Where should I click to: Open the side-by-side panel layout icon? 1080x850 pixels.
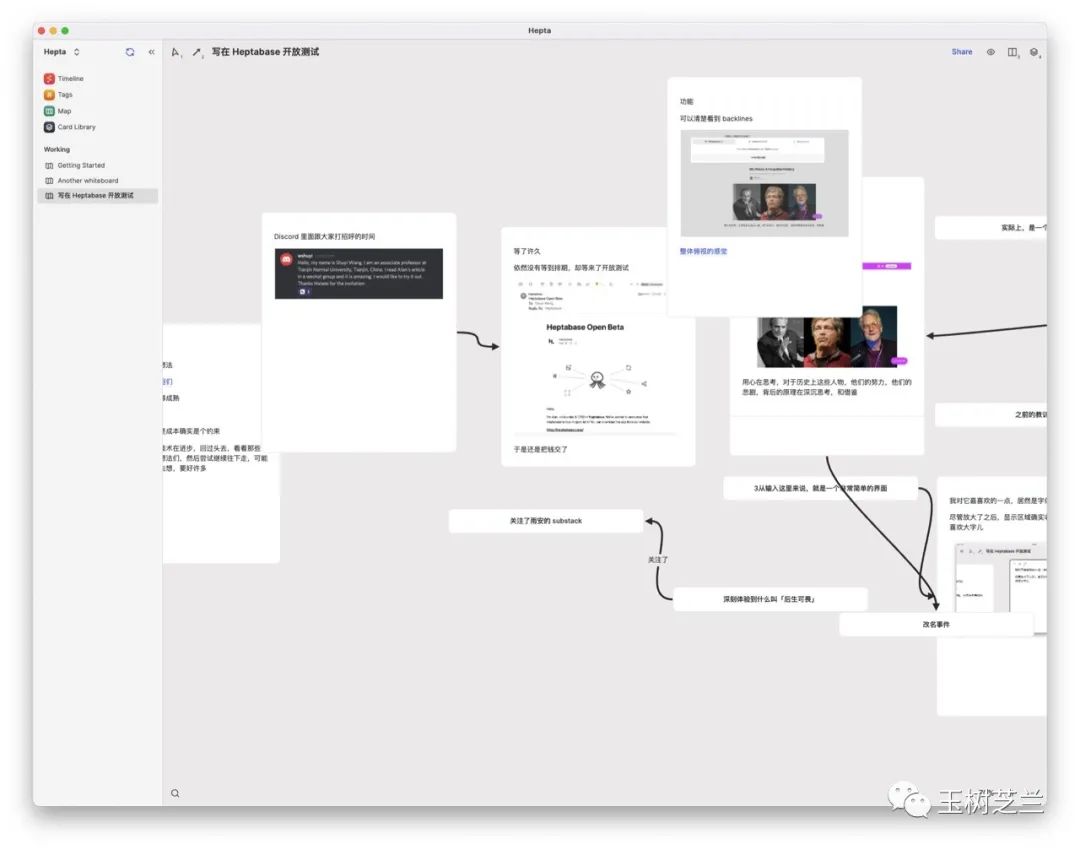(x=1012, y=52)
